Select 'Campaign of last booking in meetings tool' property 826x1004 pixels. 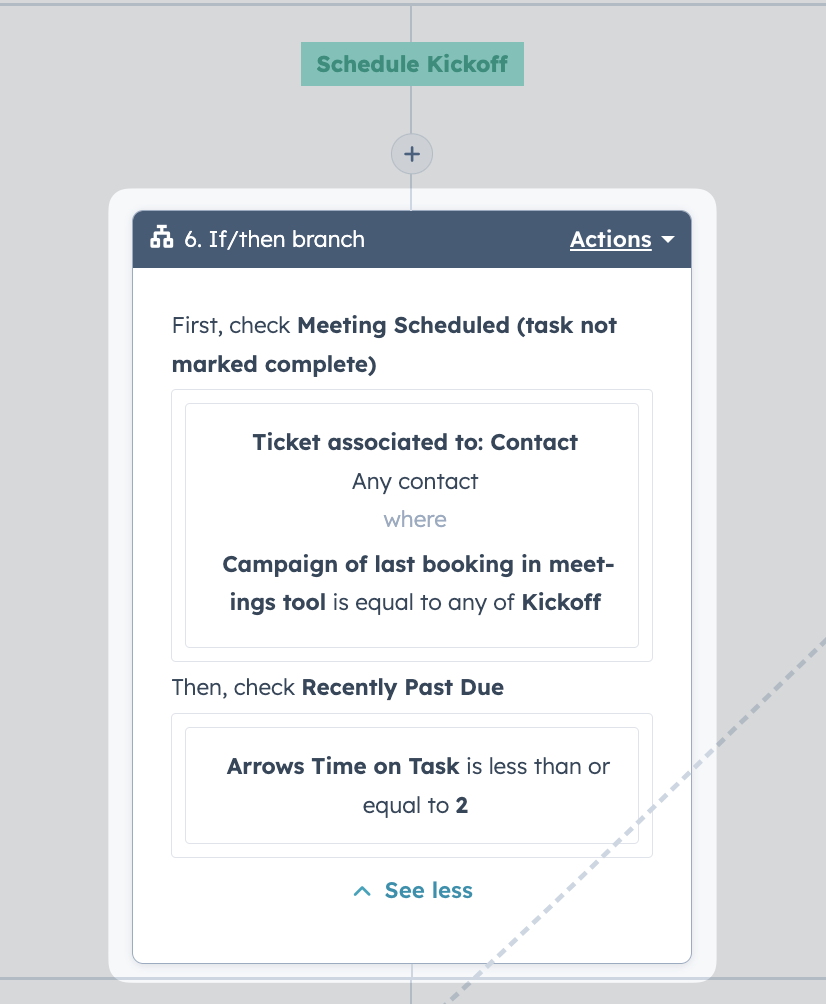pos(418,583)
